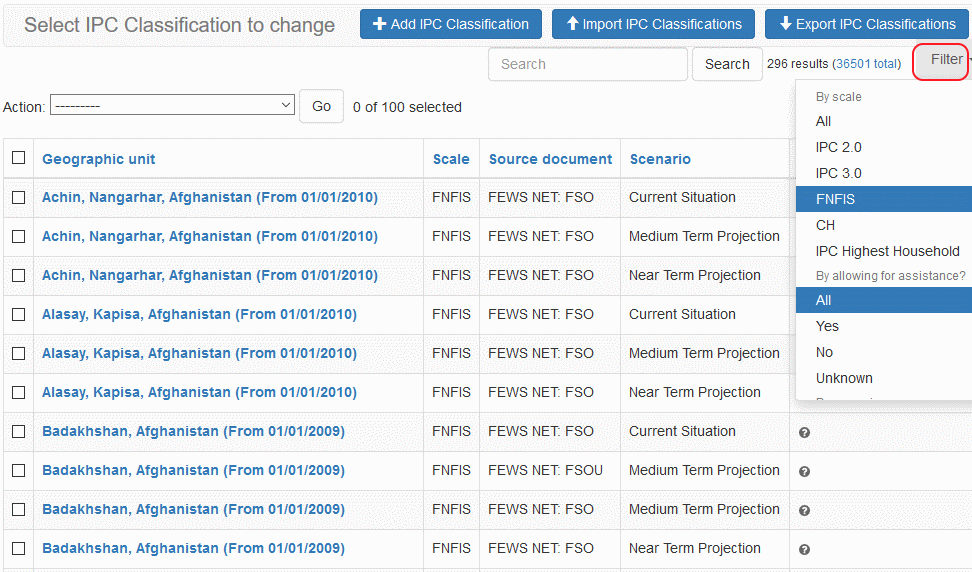
Task: Check the Alasay Medium Term Projection row
Action: point(18,354)
